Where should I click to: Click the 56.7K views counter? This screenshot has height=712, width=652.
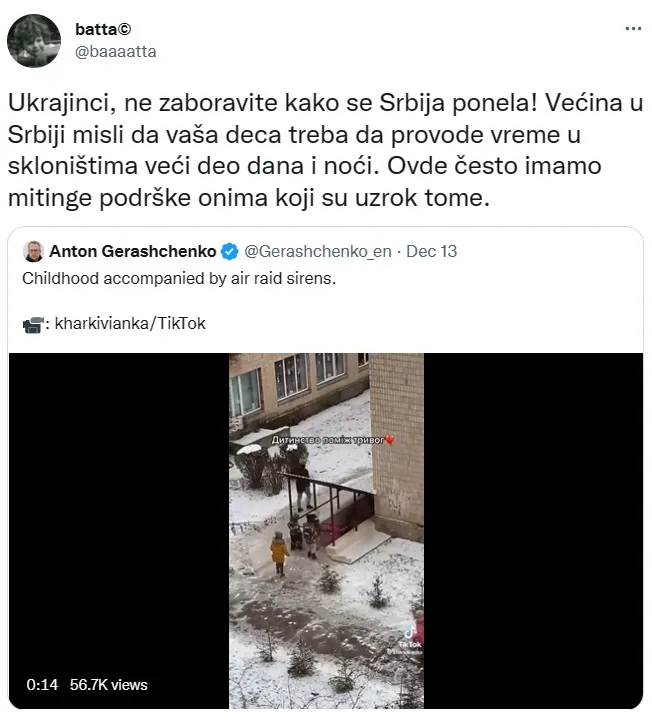pyautogui.click(x=109, y=685)
